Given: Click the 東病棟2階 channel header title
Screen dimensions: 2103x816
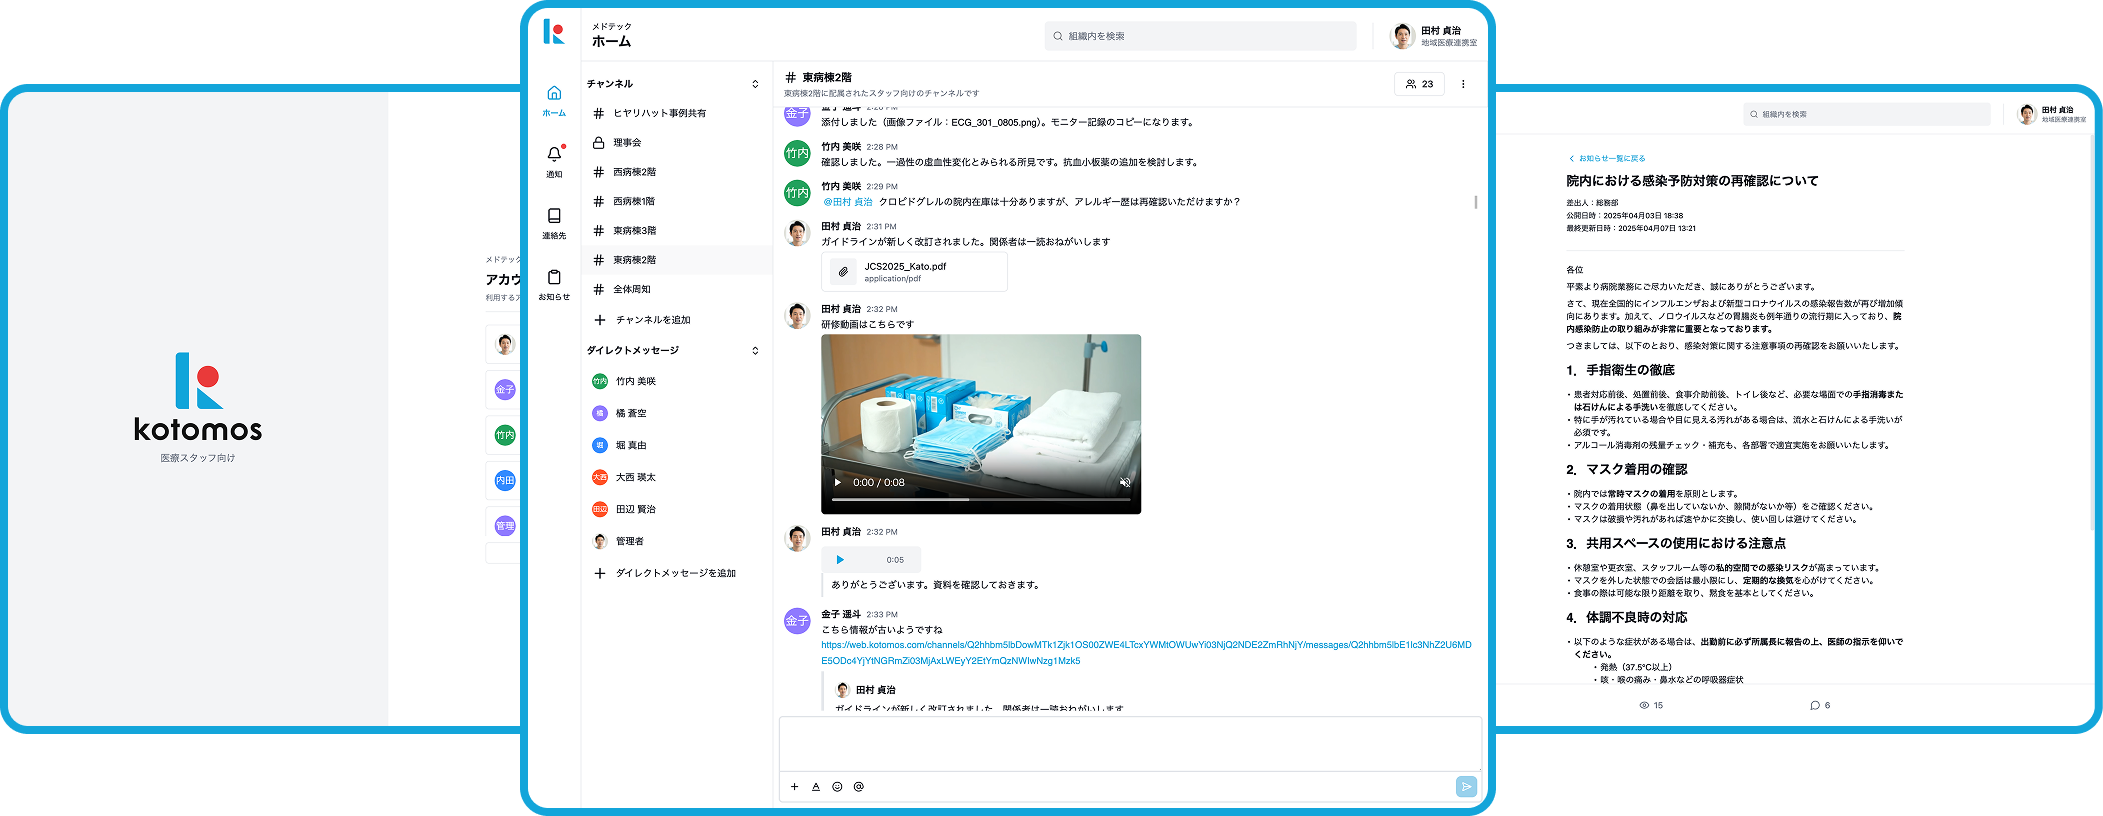Looking at the screenshot, I should point(826,77).
